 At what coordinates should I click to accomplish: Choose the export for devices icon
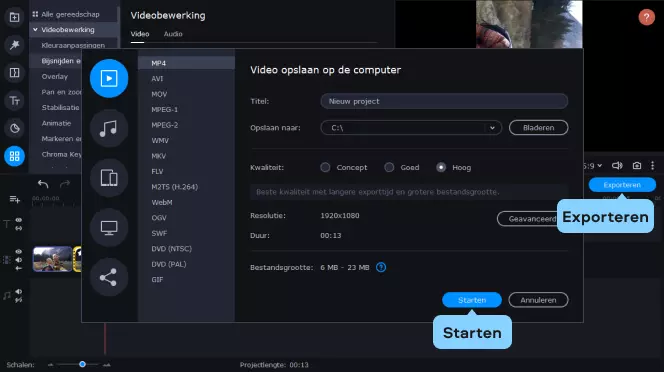click(x=109, y=178)
